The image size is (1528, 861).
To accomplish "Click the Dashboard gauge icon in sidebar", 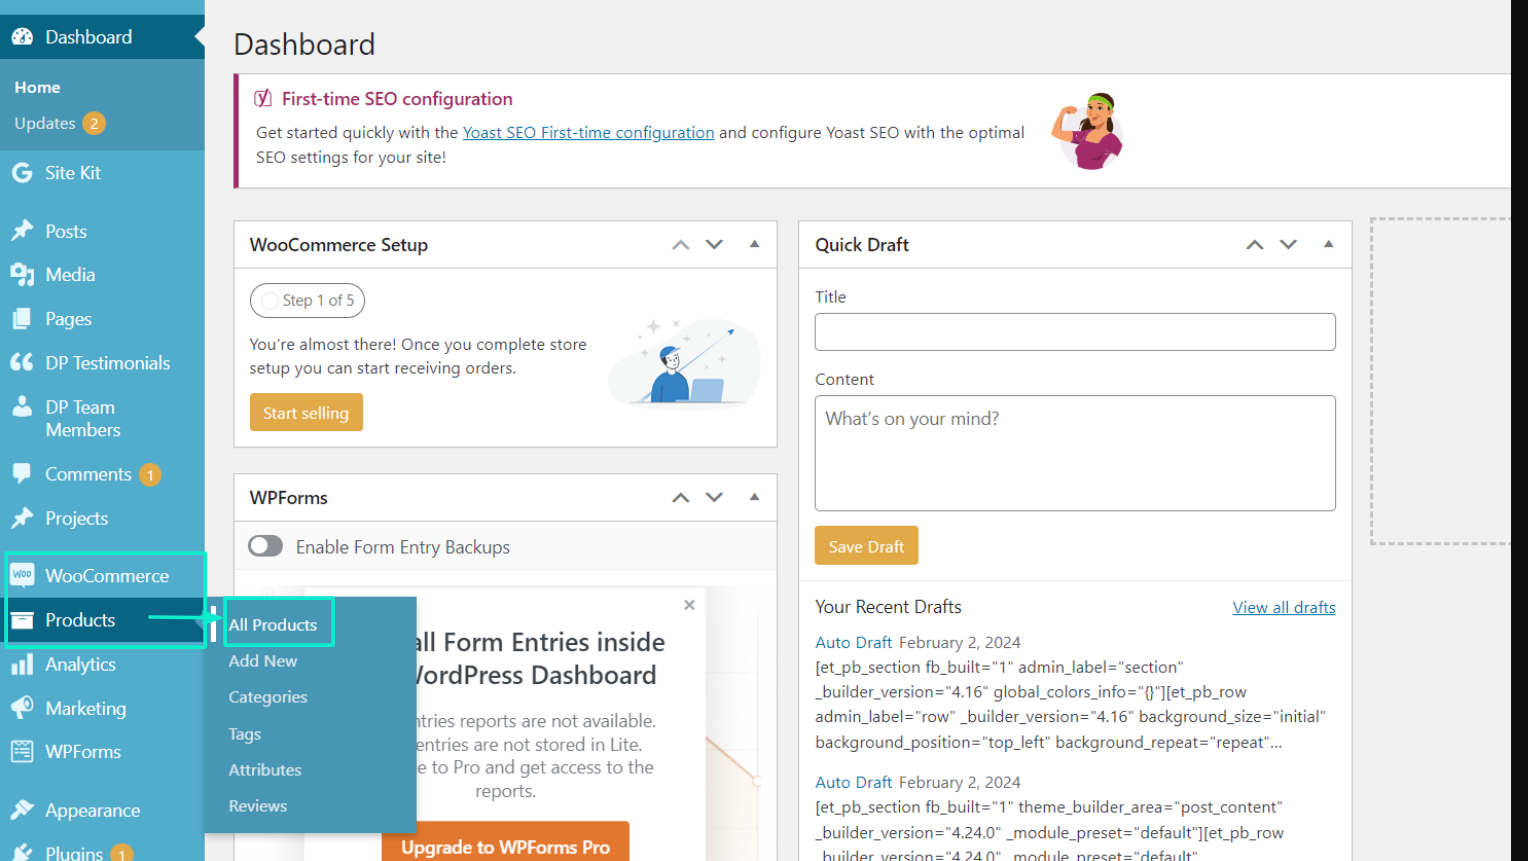I will tap(22, 37).
